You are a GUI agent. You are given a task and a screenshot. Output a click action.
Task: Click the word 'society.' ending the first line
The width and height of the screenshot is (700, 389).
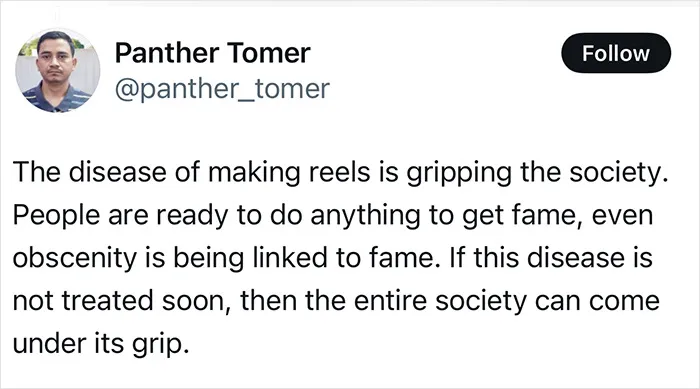click(619, 173)
